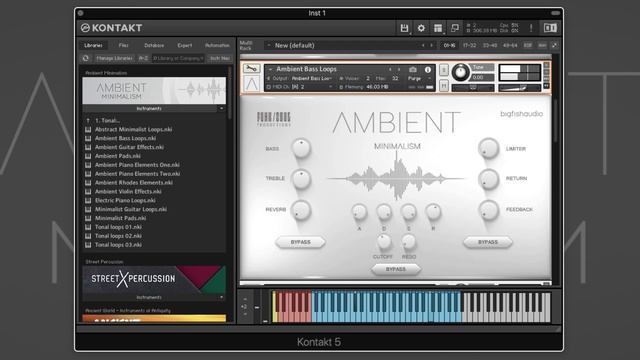Click the PanDetach piano icon below Tune
The height and width of the screenshot is (360, 640).
[473, 87]
